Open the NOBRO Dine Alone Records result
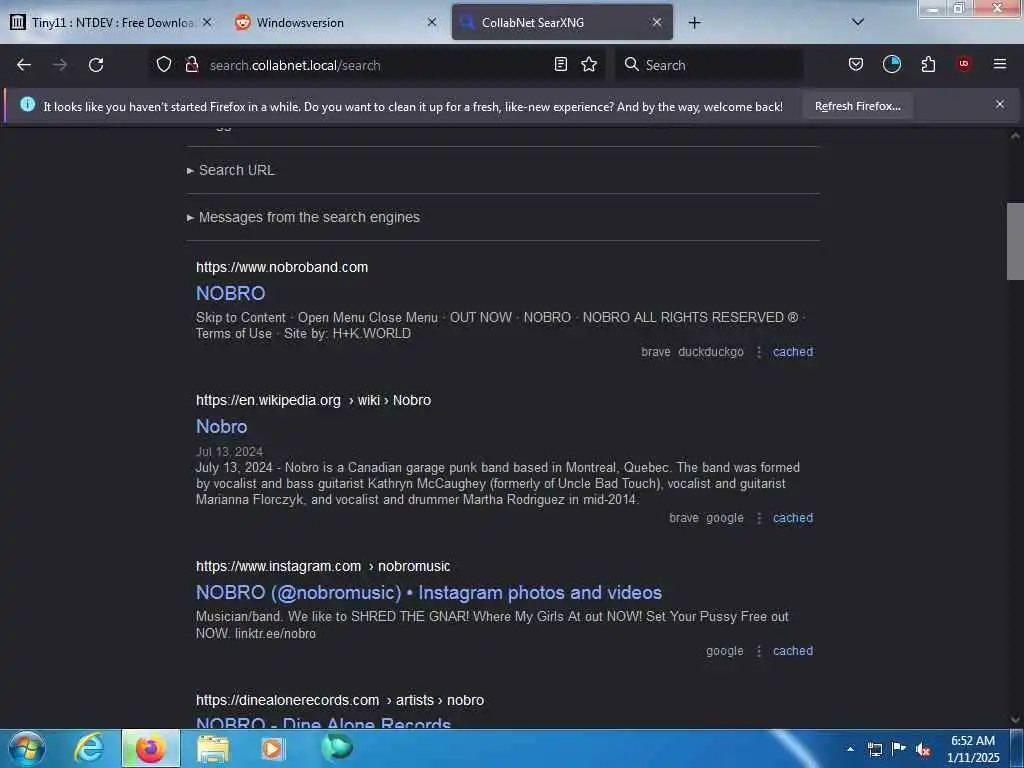 [x=323, y=722]
